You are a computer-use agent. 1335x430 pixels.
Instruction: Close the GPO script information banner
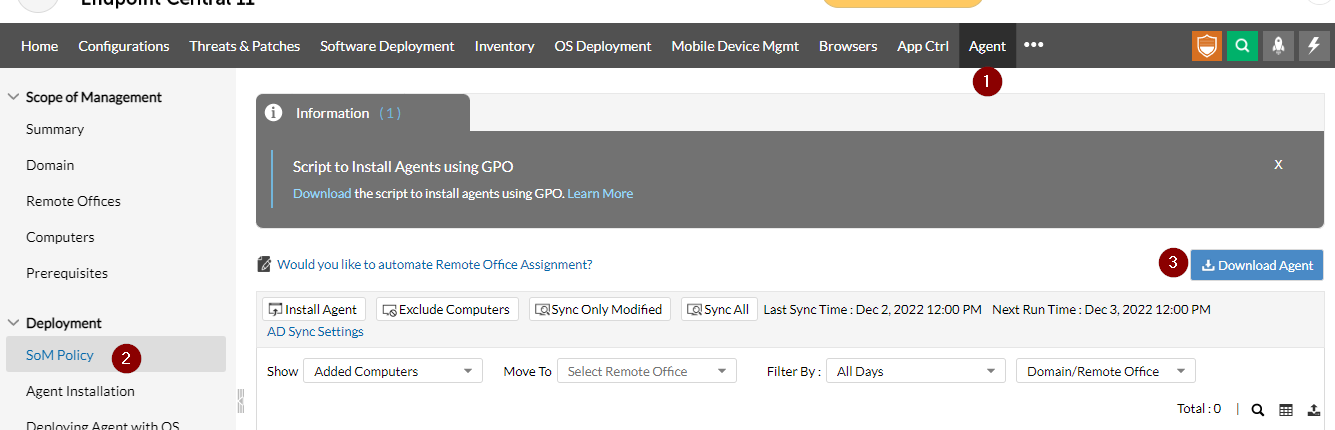coord(1278,164)
